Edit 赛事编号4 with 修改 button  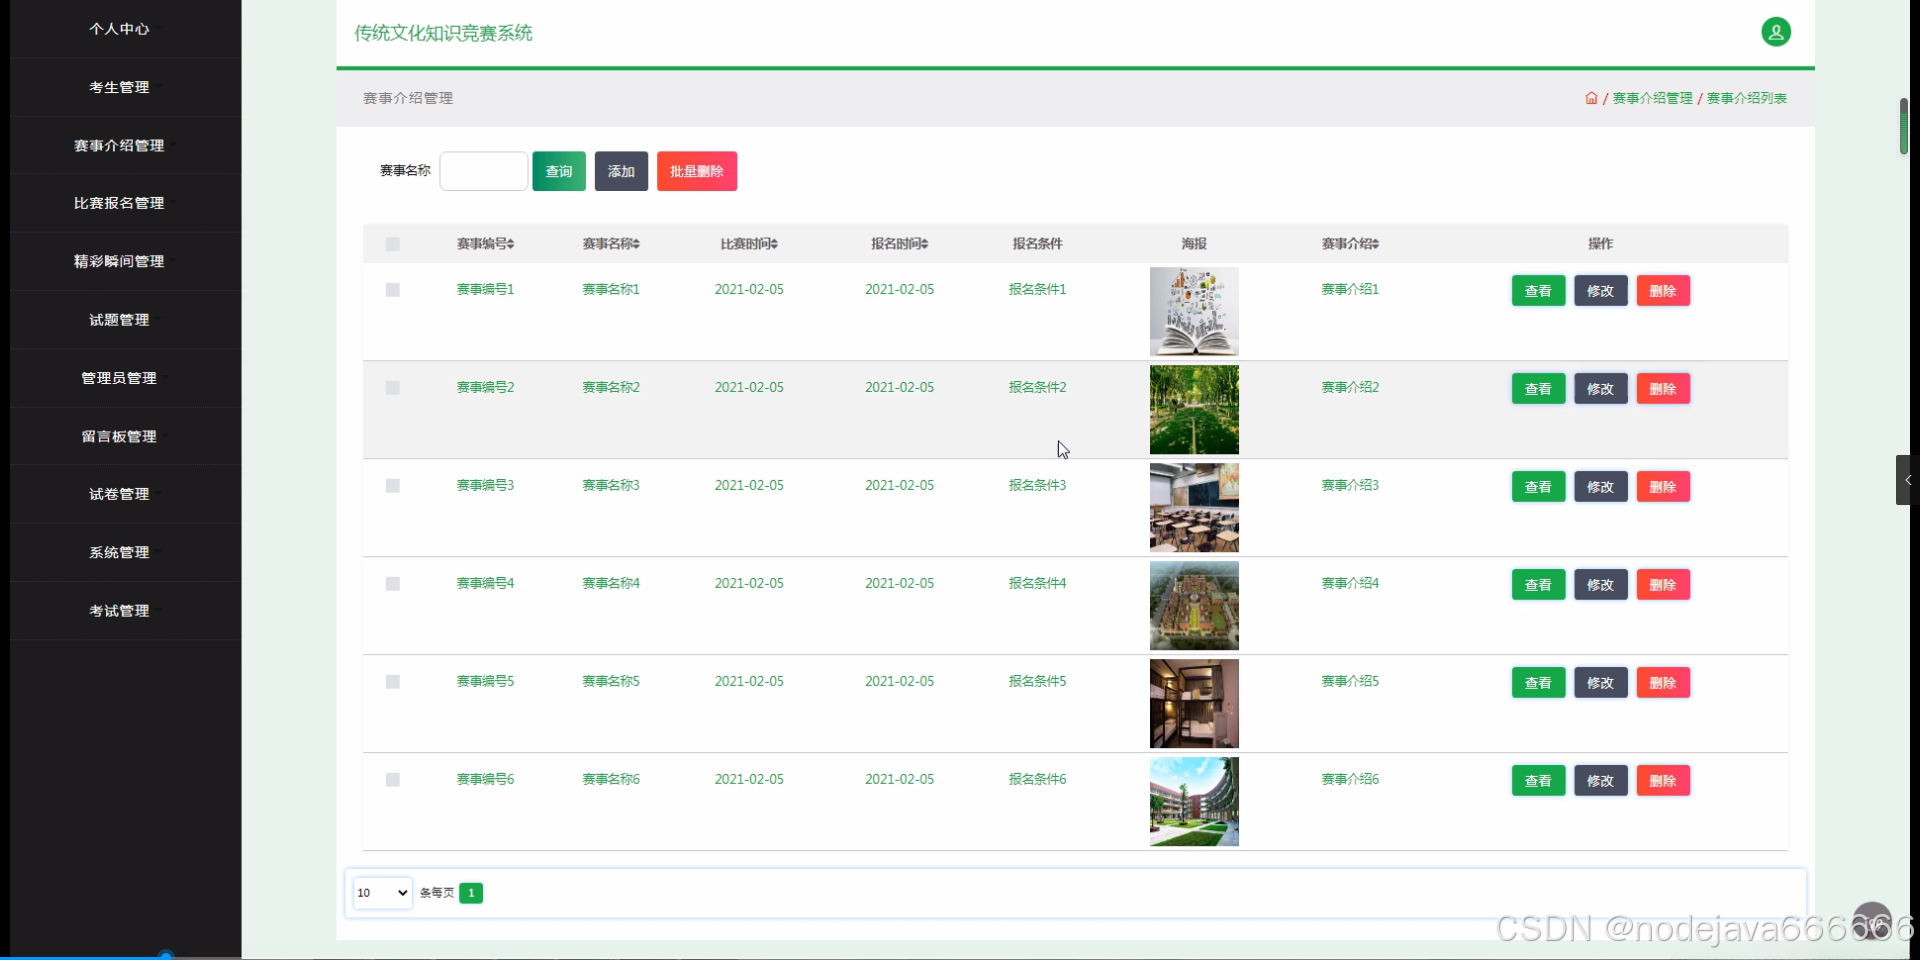(x=1601, y=585)
